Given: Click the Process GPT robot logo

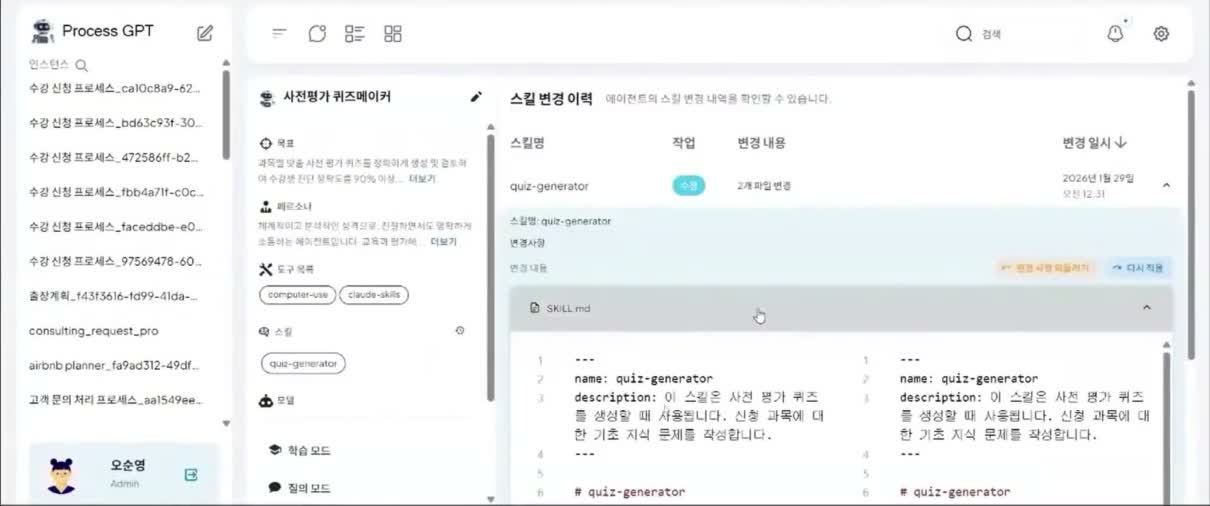Looking at the screenshot, I should [x=42, y=31].
